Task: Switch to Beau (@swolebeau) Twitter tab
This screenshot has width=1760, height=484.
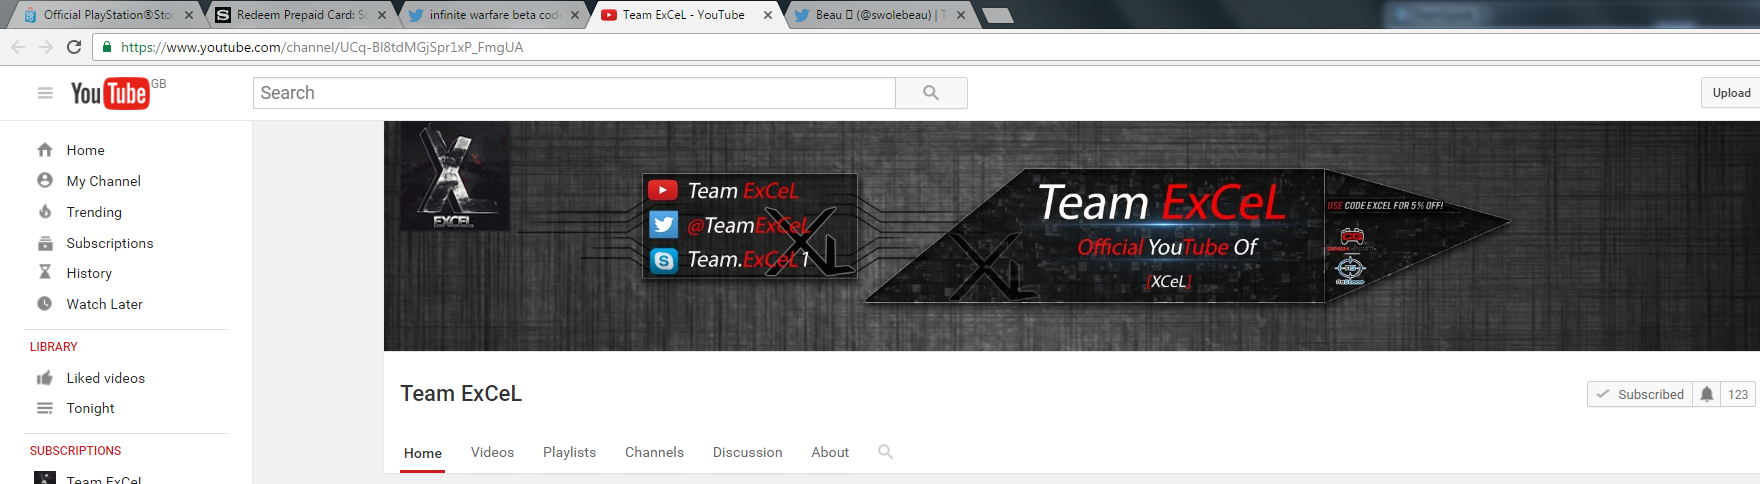Action: pos(875,15)
